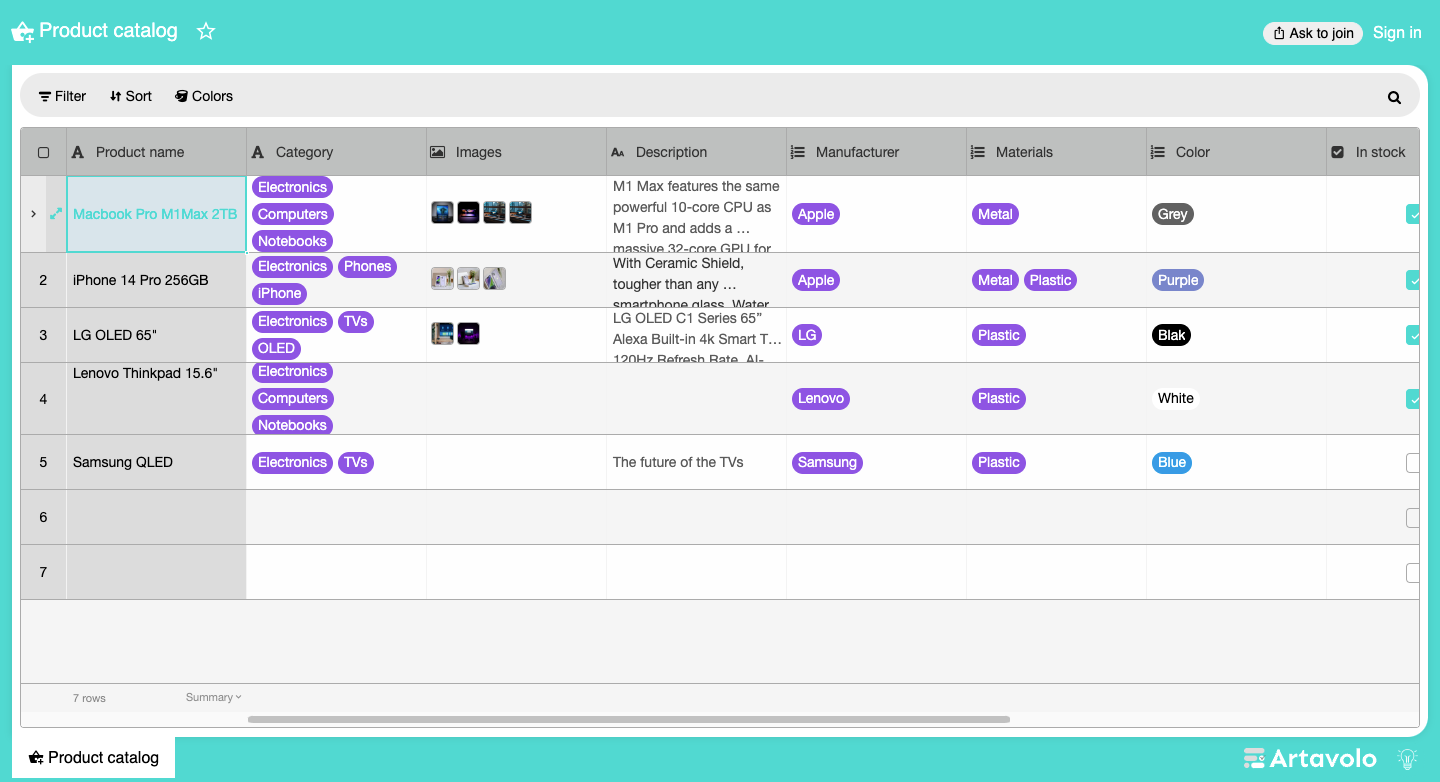The width and height of the screenshot is (1440, 782).
Task: Select row number 6
Action: [x=43, y=517]
